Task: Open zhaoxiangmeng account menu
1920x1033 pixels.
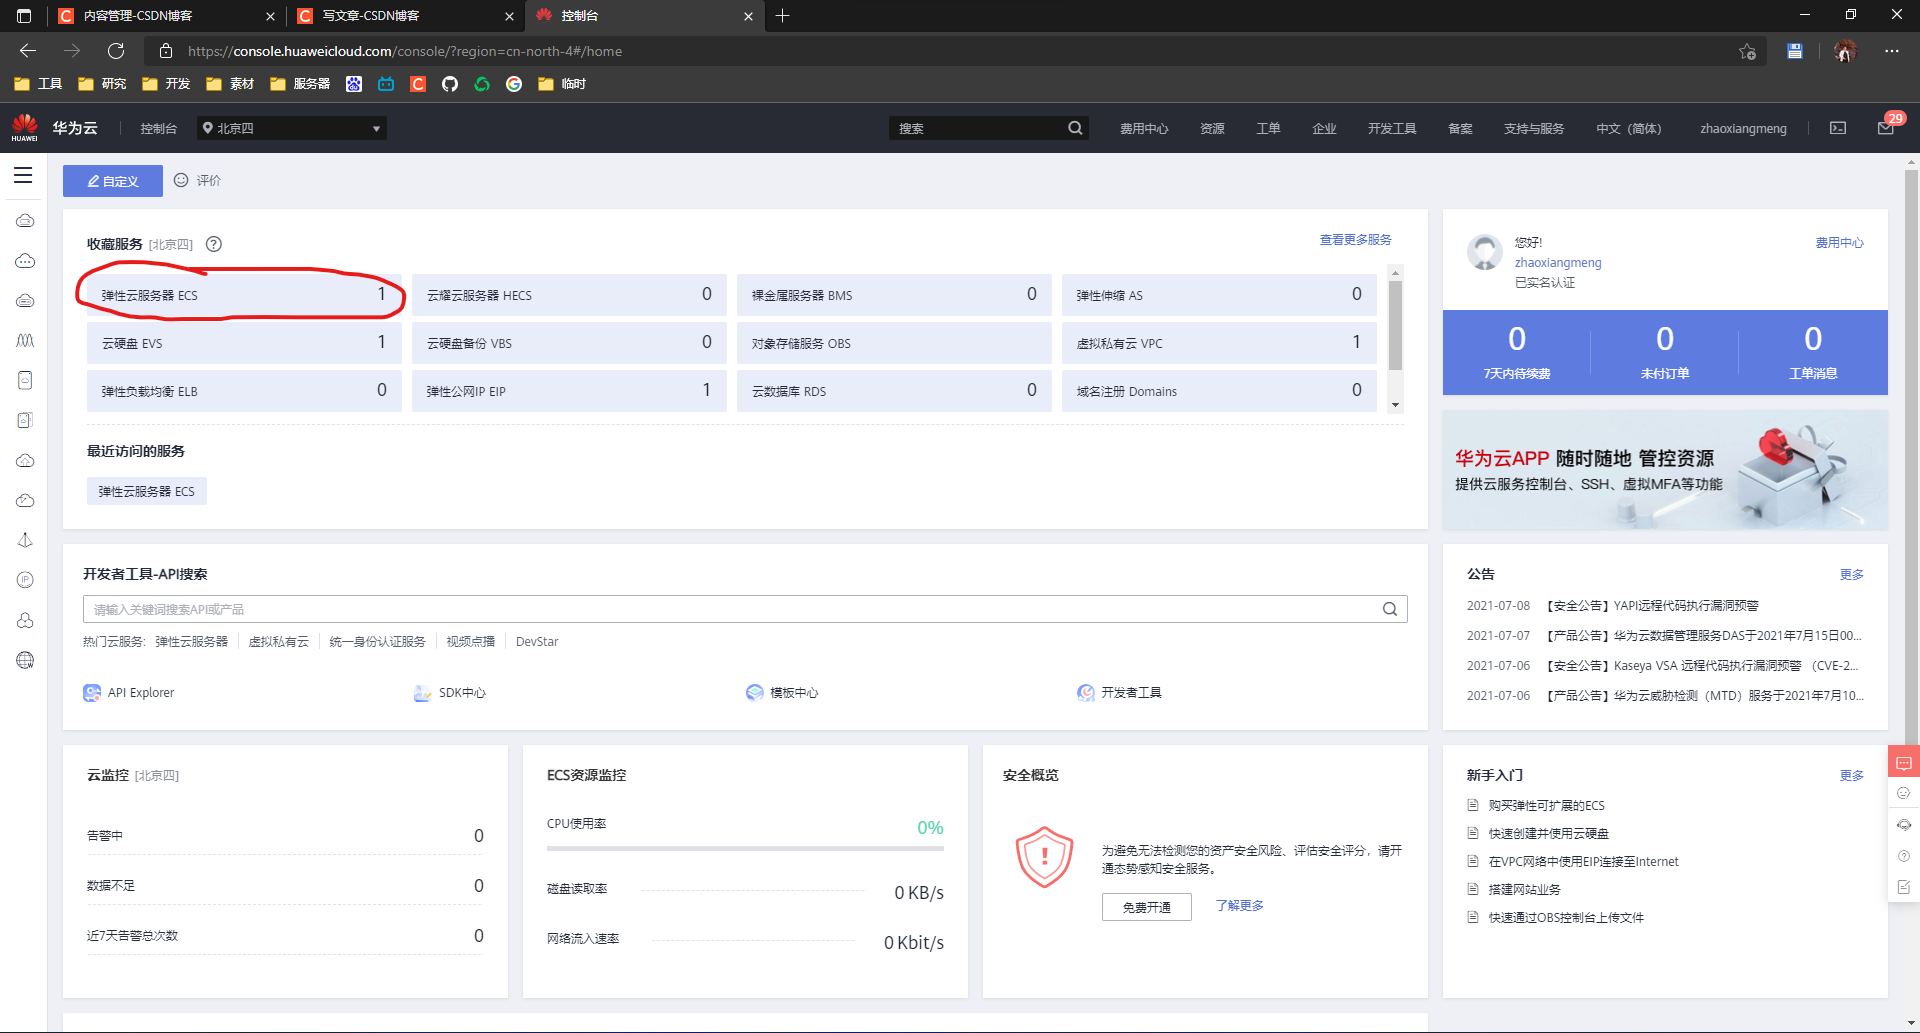Action: [1743, 128]
